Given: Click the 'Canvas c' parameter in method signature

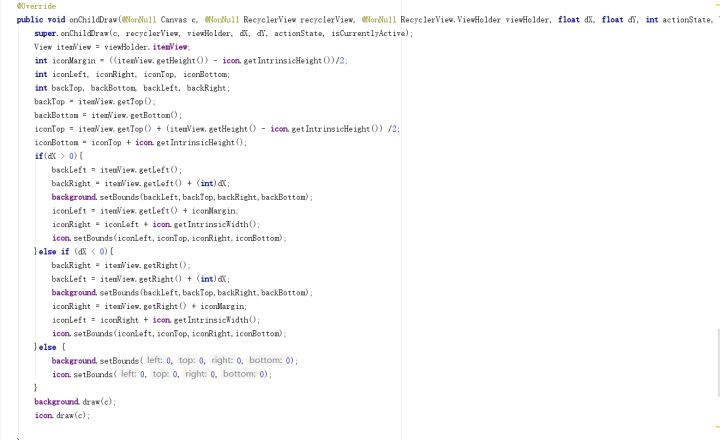Looking at the screenshot, I should click(x=179, y=20).
